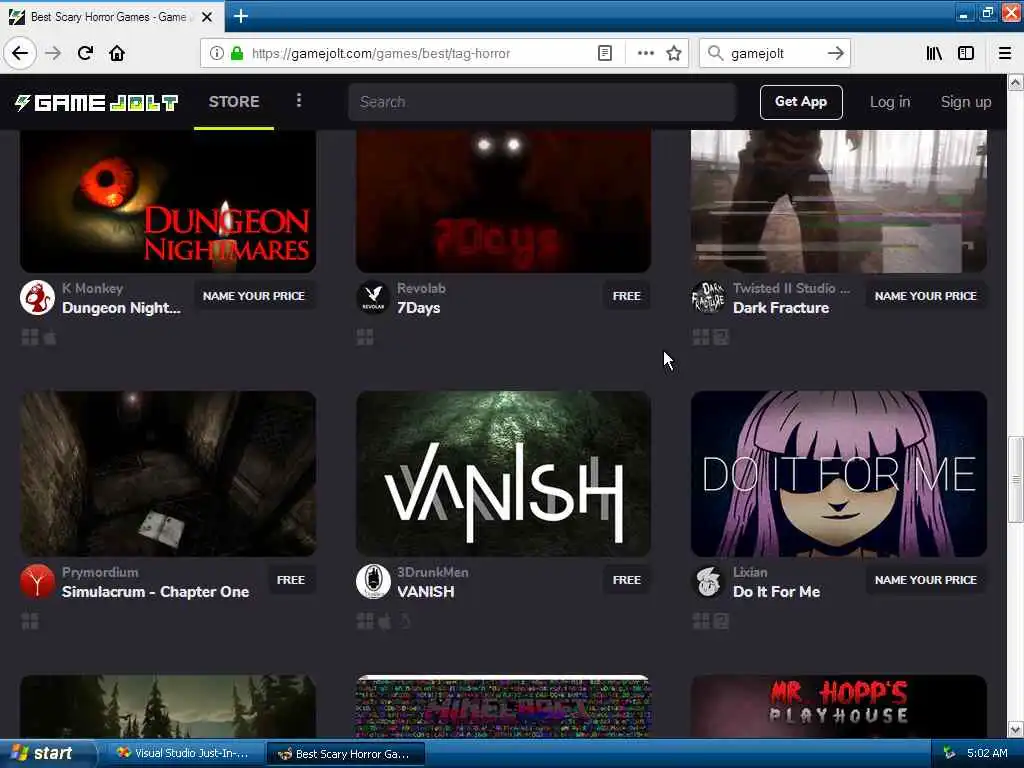The height and width of the screenshot is (768, 1024).
Task: Close the Best Scary Horror Games tab
Action: (x=207, y=17)
